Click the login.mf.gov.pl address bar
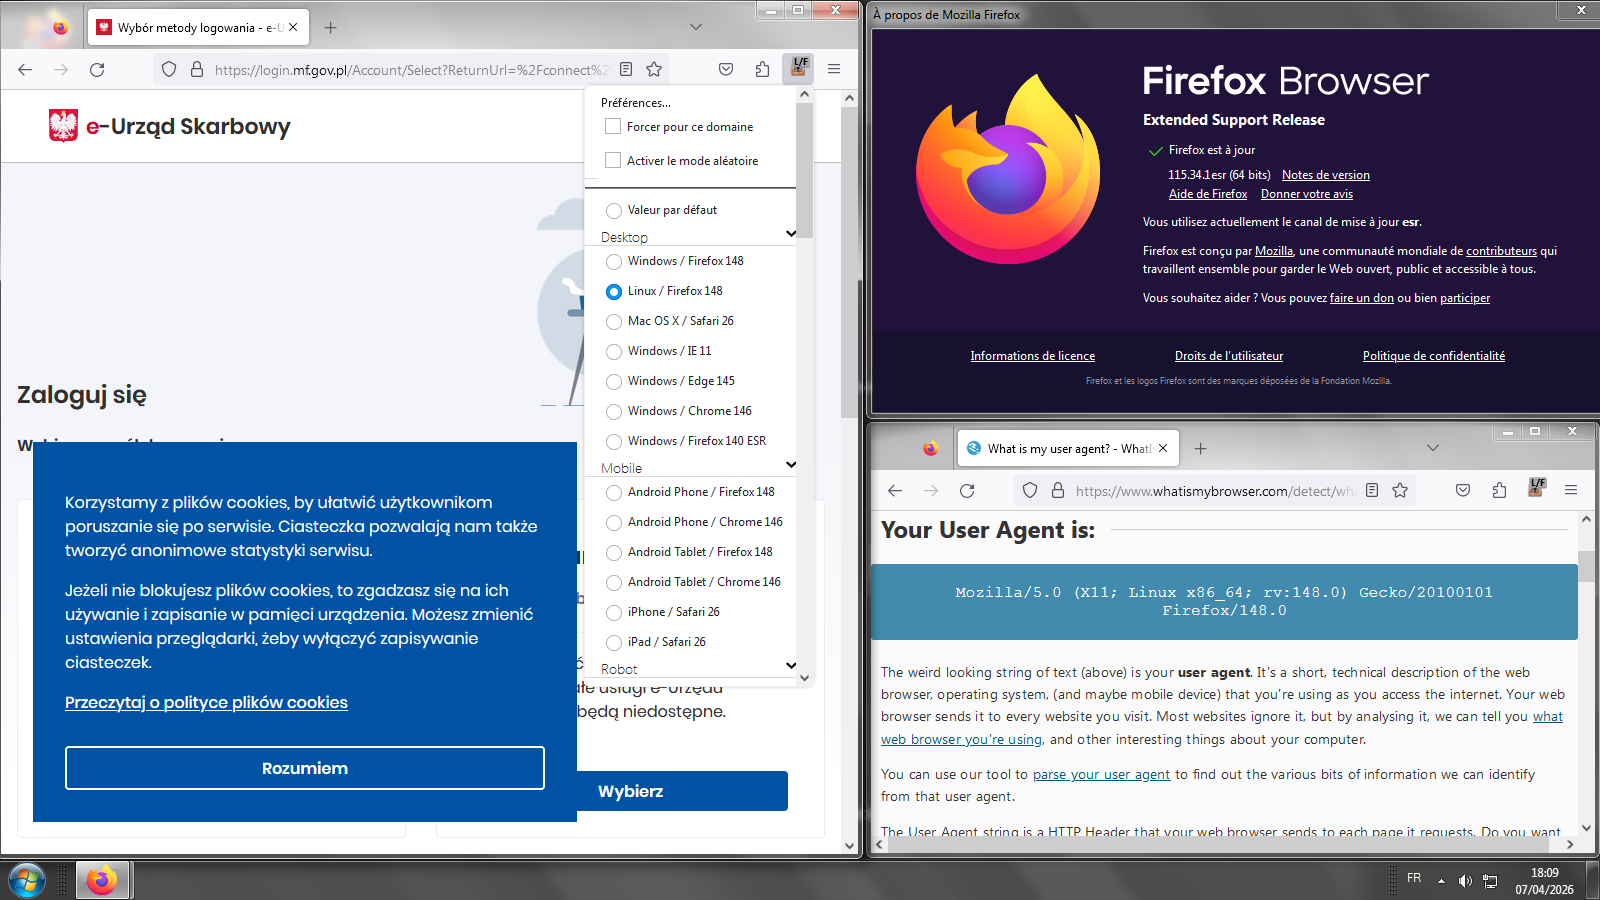 tap(410, 70)
